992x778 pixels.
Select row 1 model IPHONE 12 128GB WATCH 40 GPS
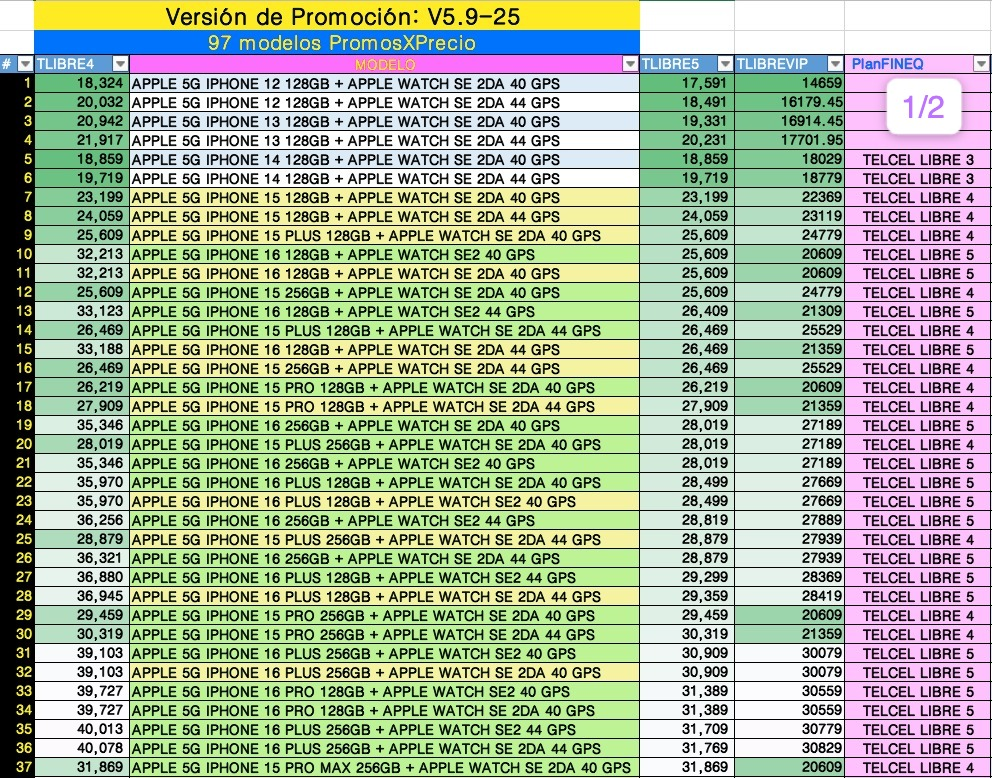click(x=385, y=83)
